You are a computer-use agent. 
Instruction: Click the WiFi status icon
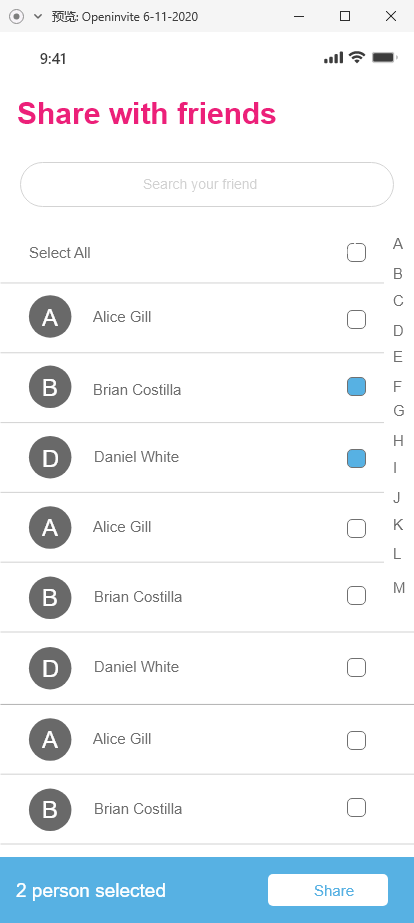[357, 57]
